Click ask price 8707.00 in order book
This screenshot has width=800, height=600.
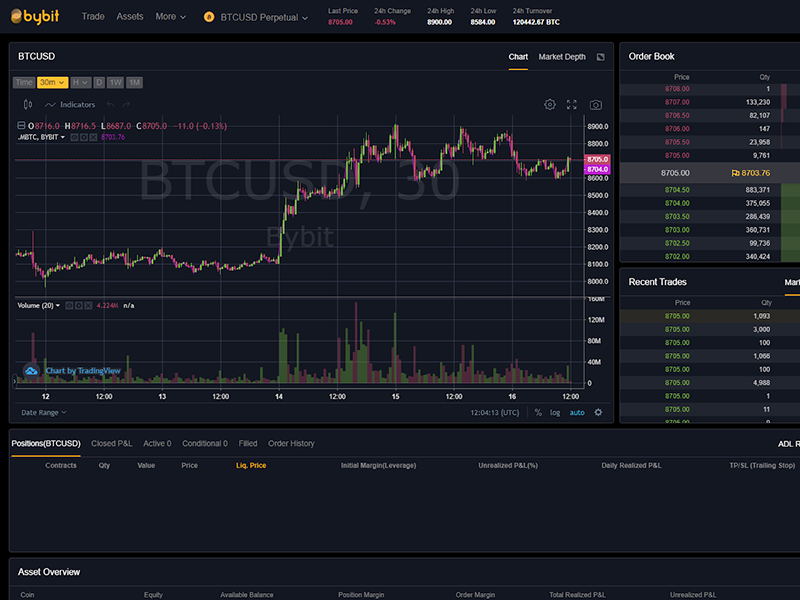(677, 103)
